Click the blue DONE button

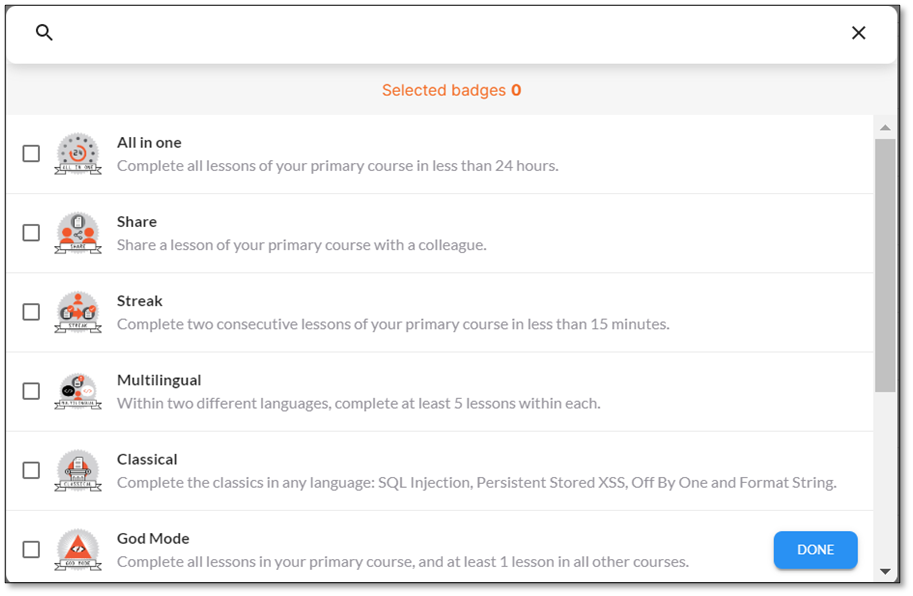point(815,549)
